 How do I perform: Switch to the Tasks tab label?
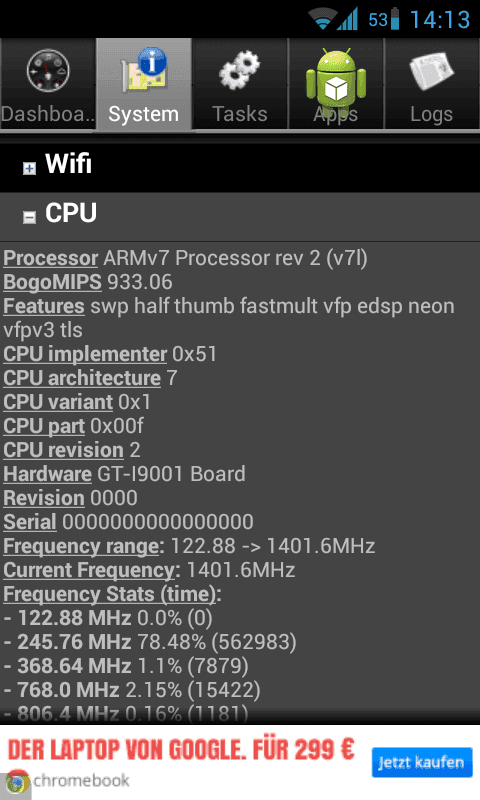[239, 114]
